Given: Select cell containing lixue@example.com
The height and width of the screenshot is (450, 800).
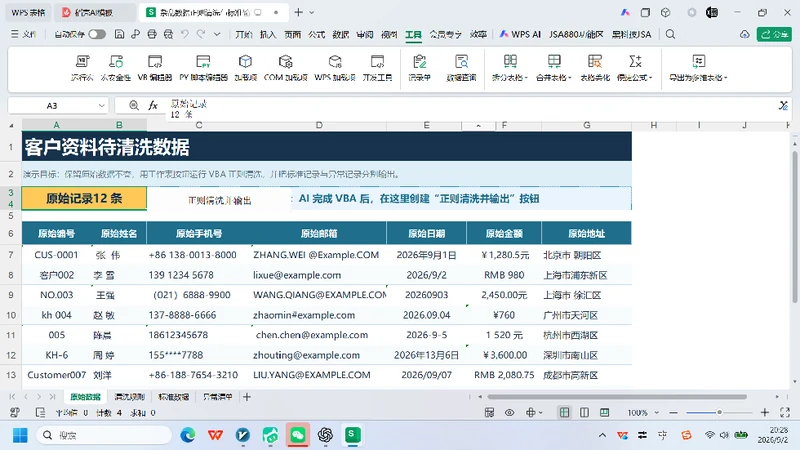Looking at the screenshot, I should pyautogui.click(x=318, y=275).
